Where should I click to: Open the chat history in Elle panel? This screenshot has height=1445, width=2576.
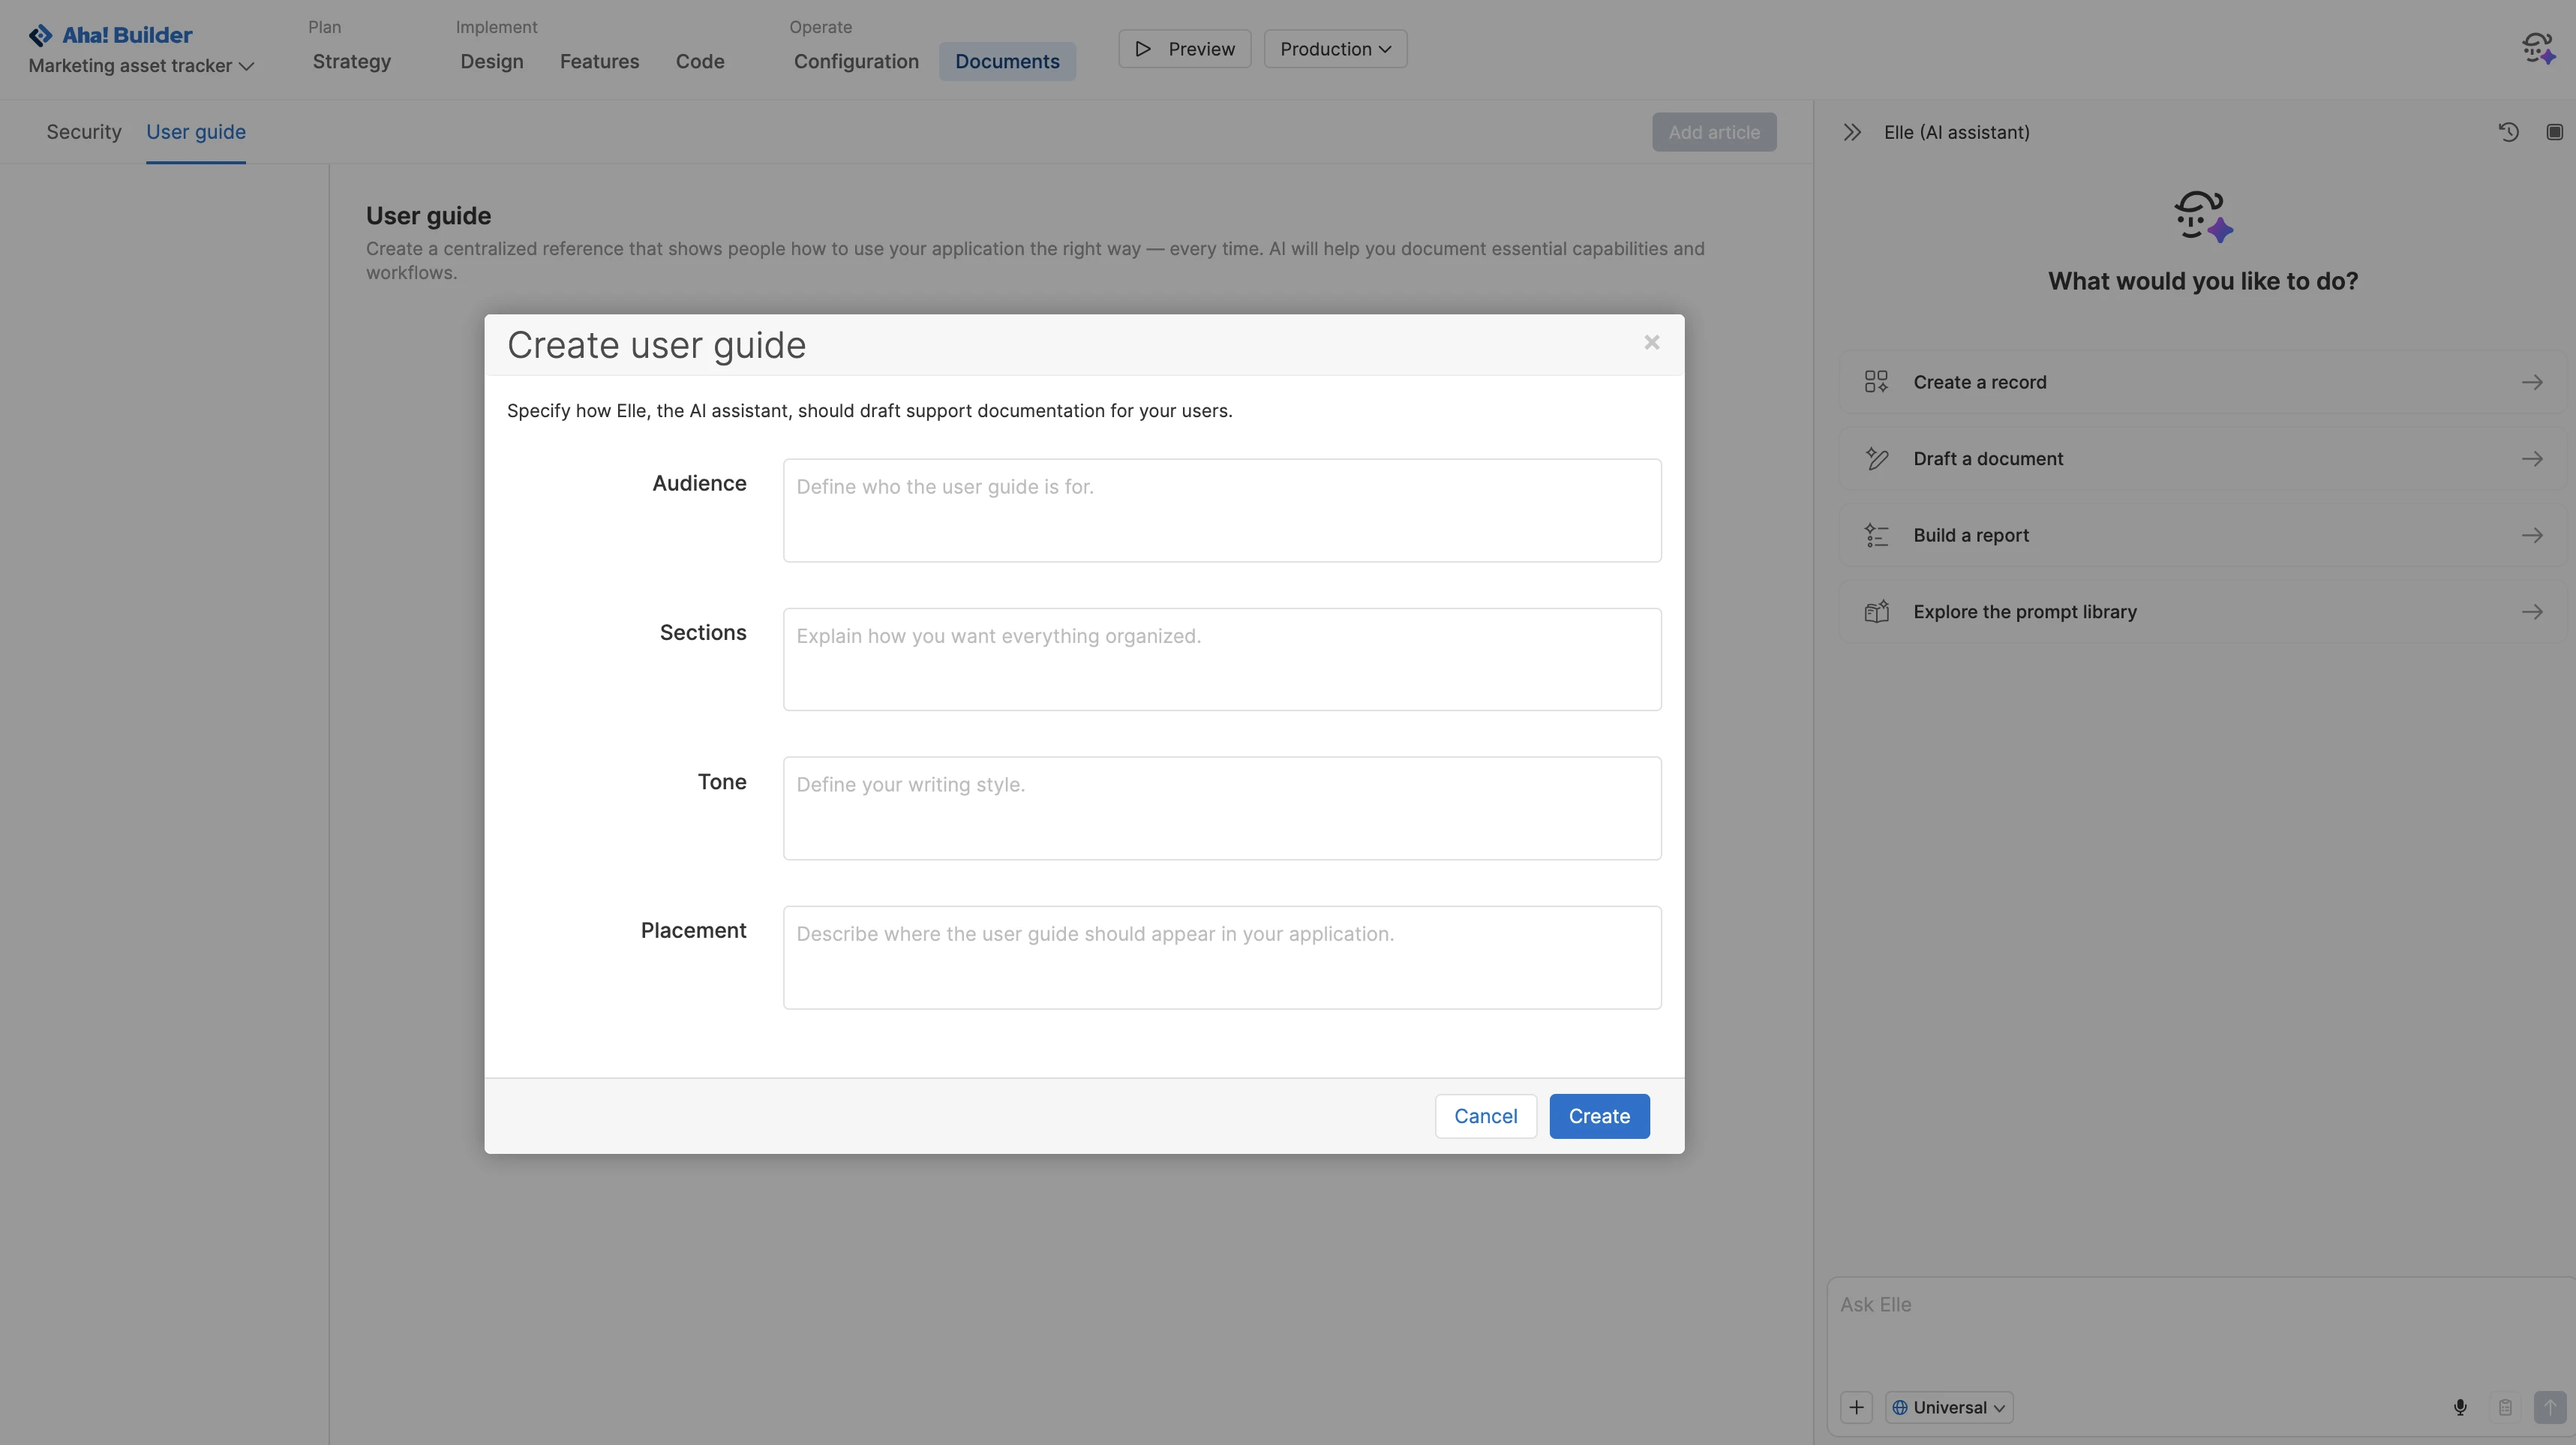coord(2508,131)
